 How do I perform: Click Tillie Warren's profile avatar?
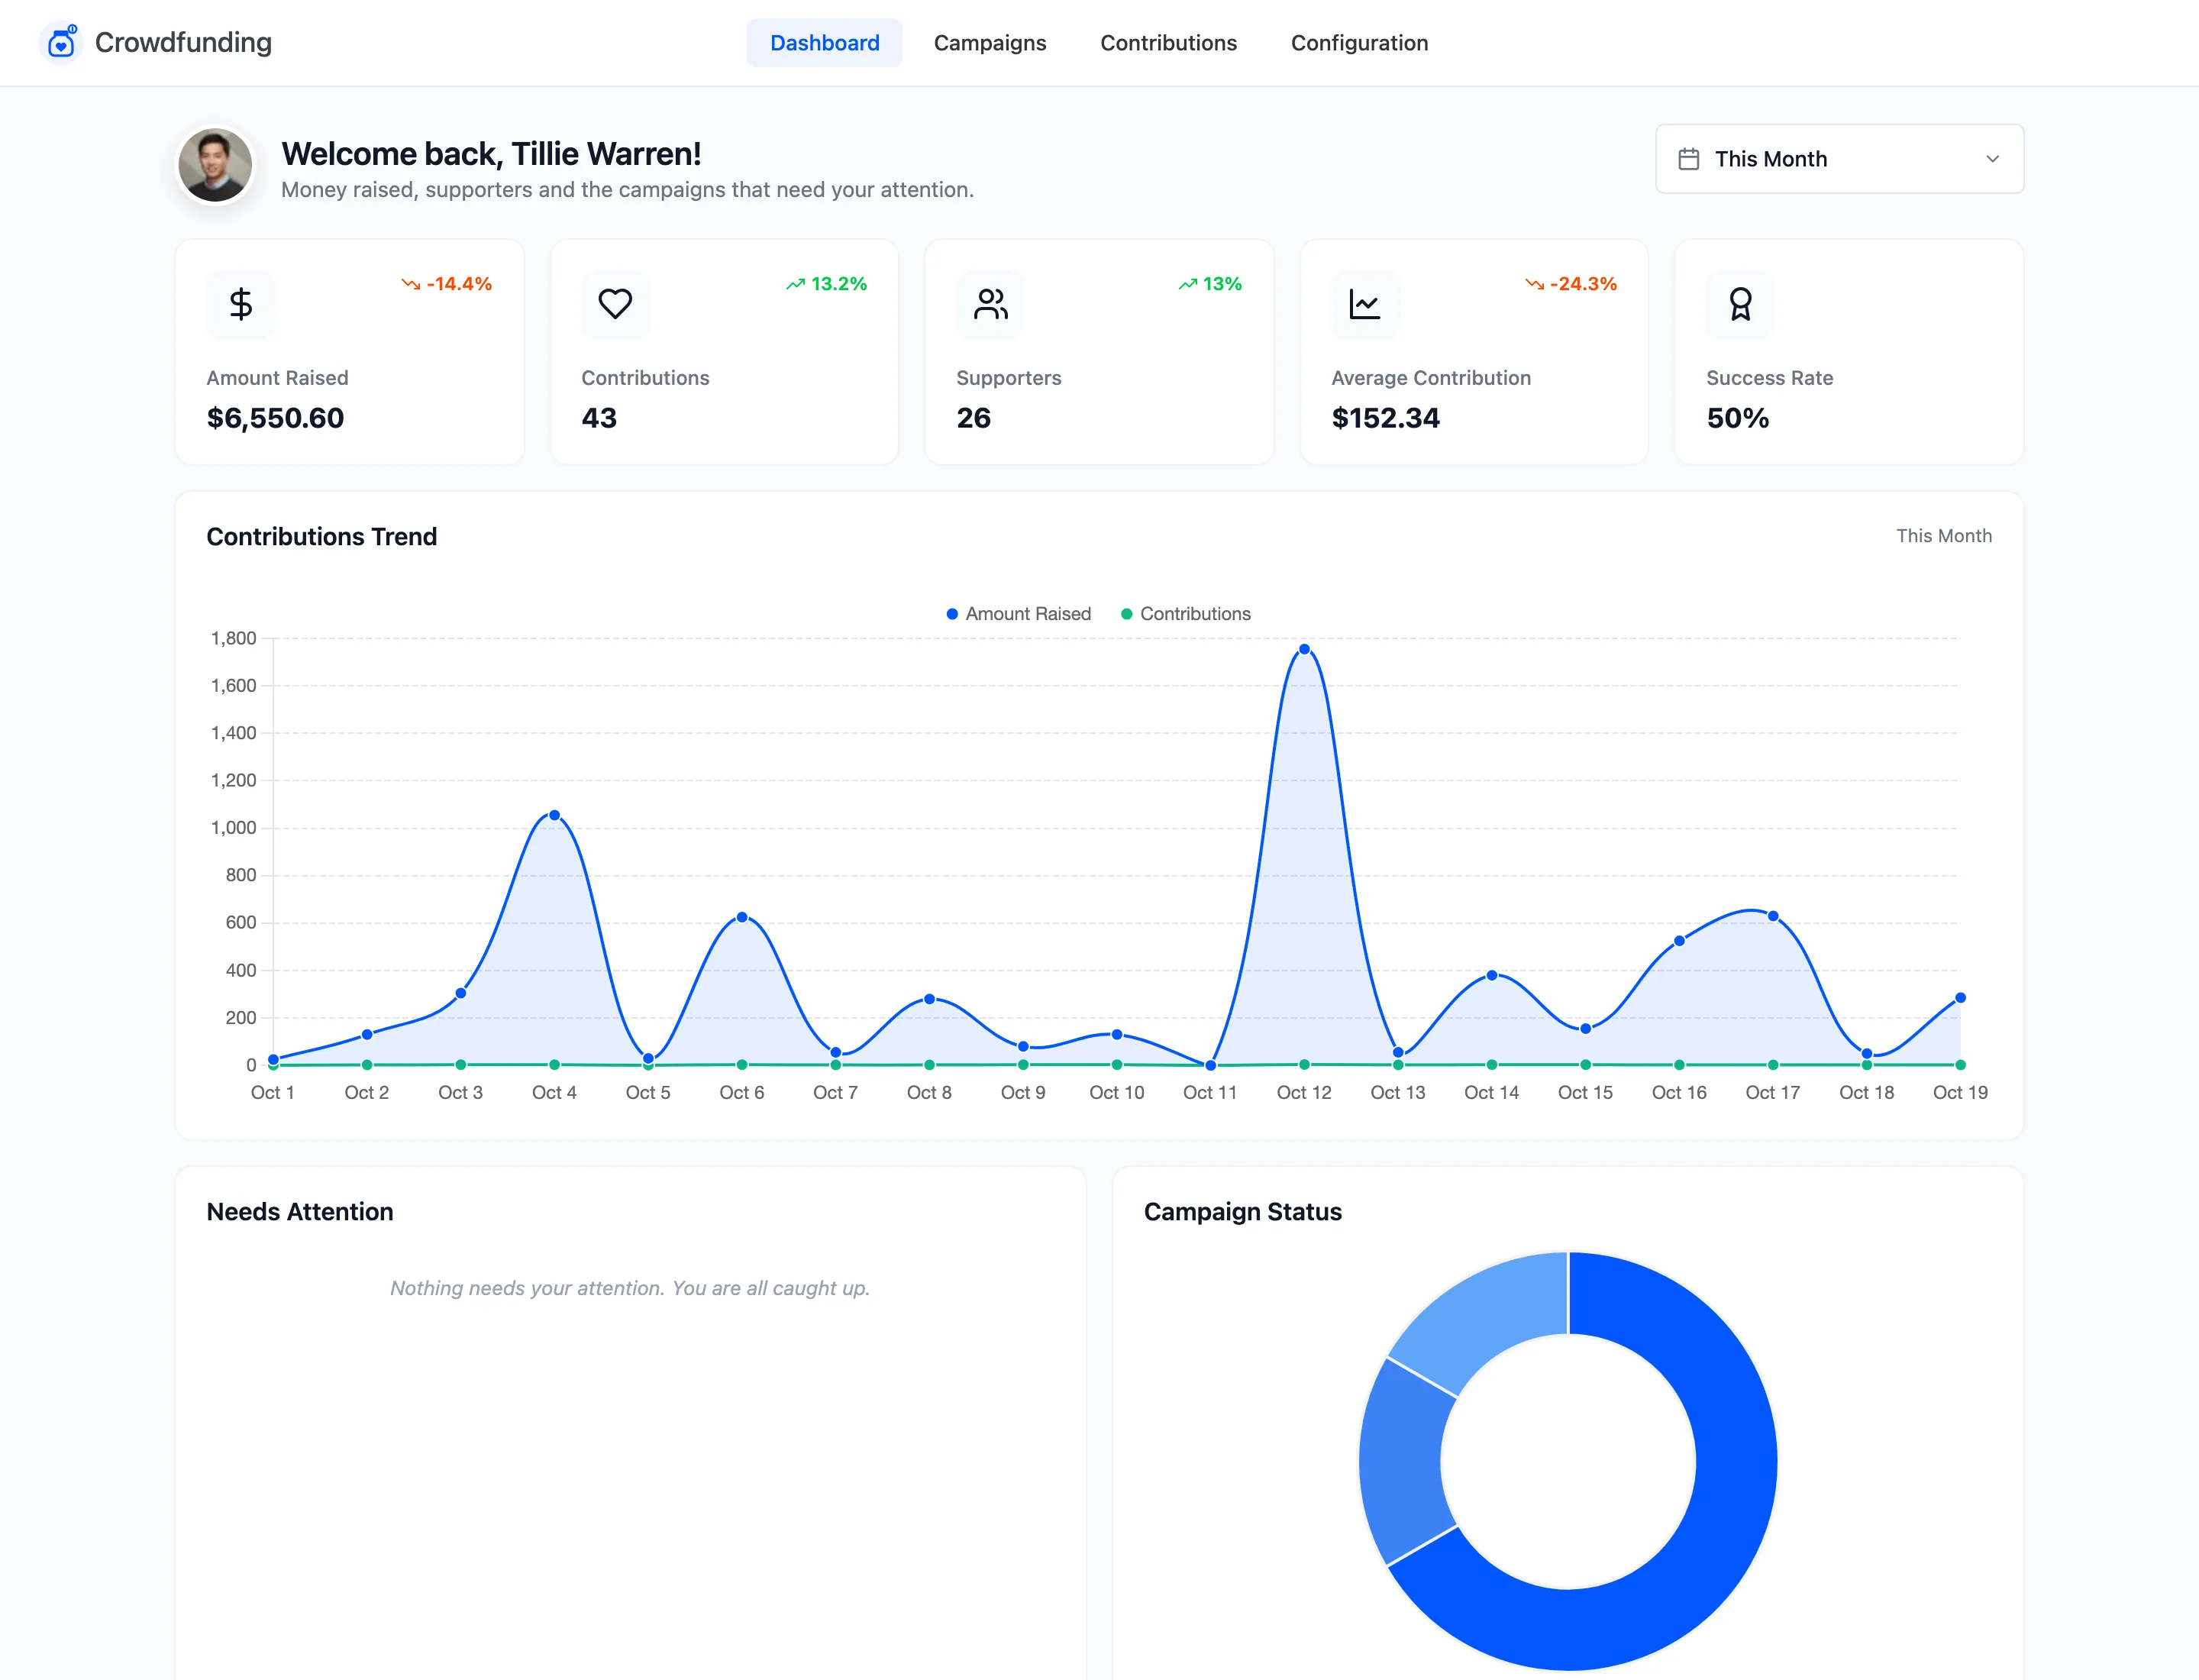[x=215, y=165]
